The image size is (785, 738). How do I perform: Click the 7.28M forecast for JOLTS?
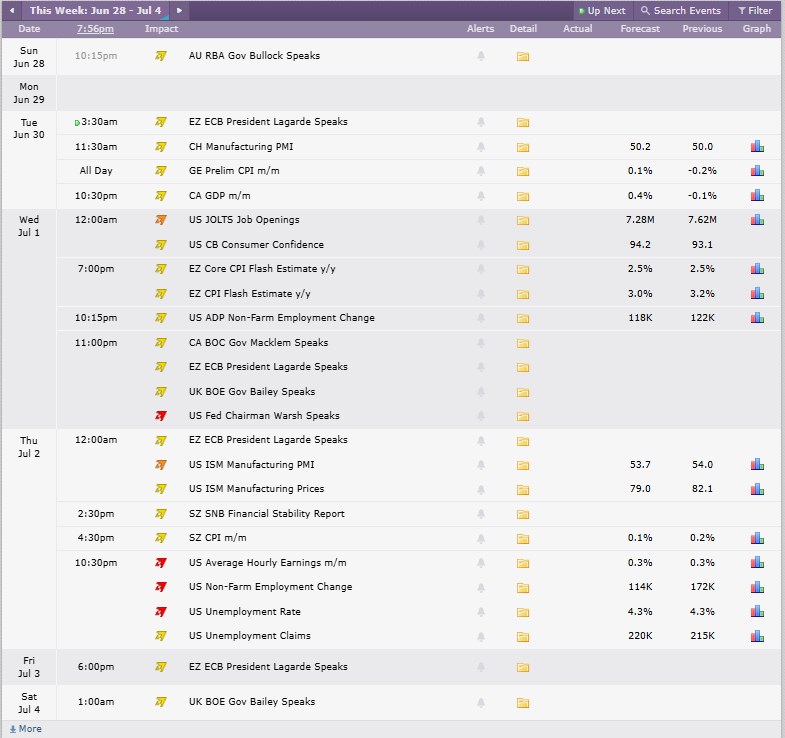(640, 220)
